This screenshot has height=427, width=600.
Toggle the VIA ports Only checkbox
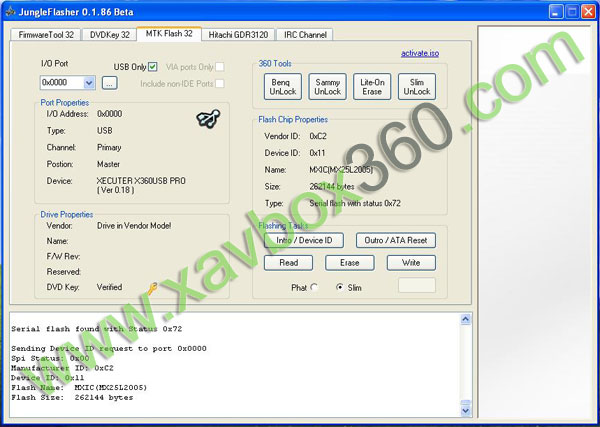(x=220, y=67)
